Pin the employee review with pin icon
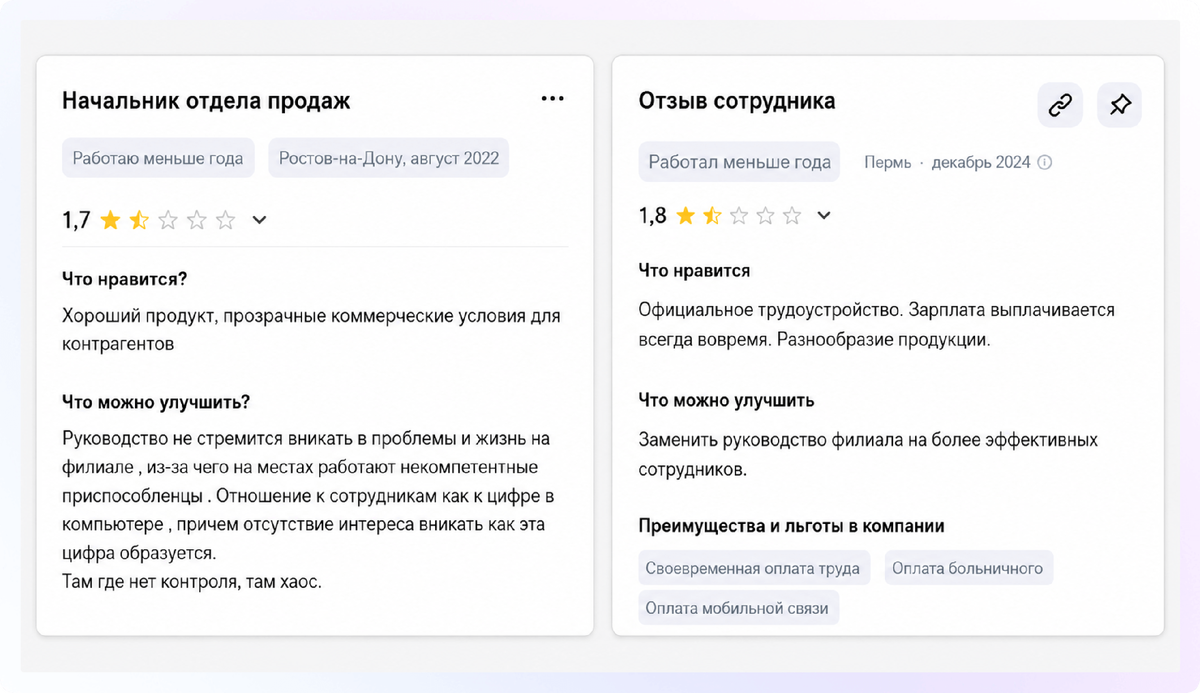Screen dimensions: 1200x693 [1120, 105]
